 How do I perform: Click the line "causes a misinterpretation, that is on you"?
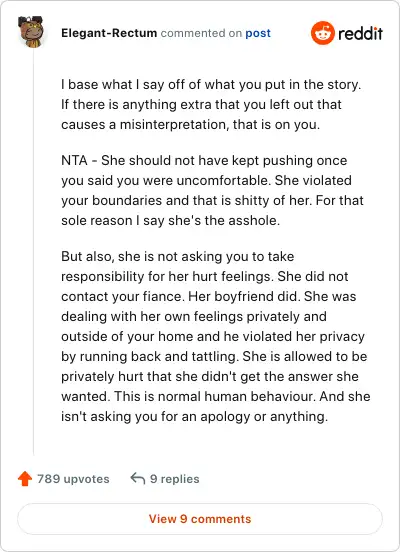(190, 125)
